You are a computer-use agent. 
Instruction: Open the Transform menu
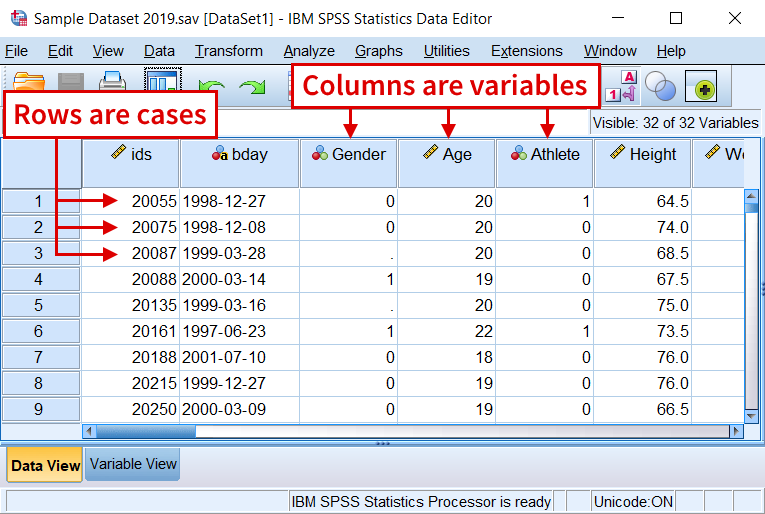pyautogui.click(x=228, y=51)
